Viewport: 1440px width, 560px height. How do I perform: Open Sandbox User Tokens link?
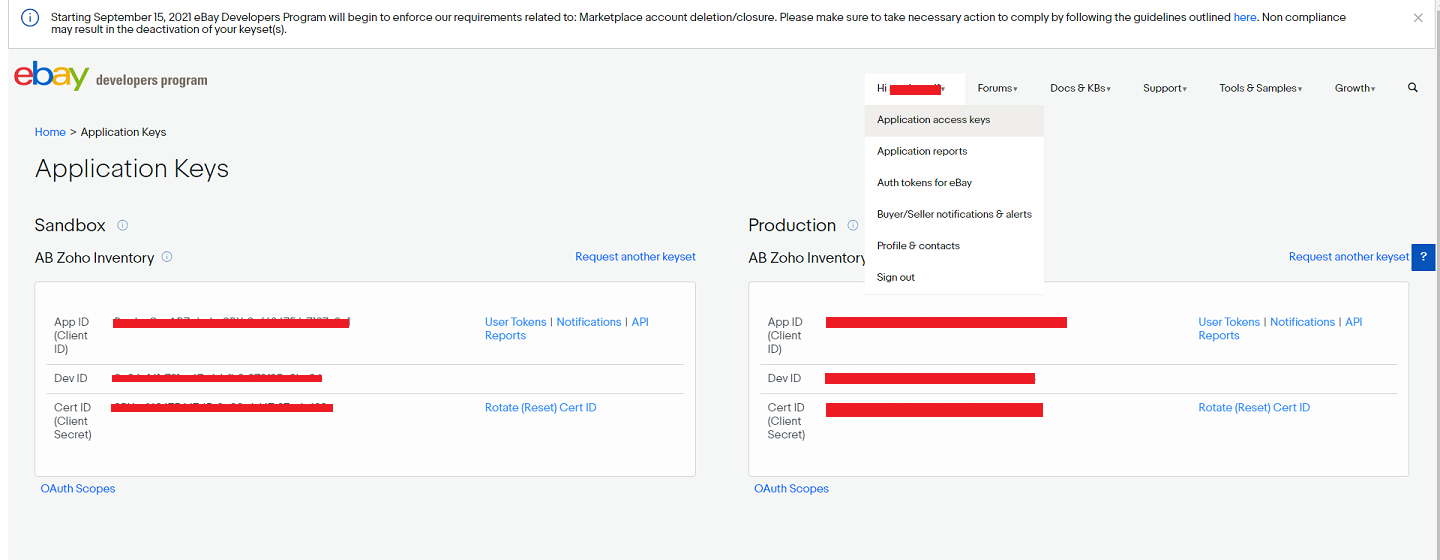[515, 322]
